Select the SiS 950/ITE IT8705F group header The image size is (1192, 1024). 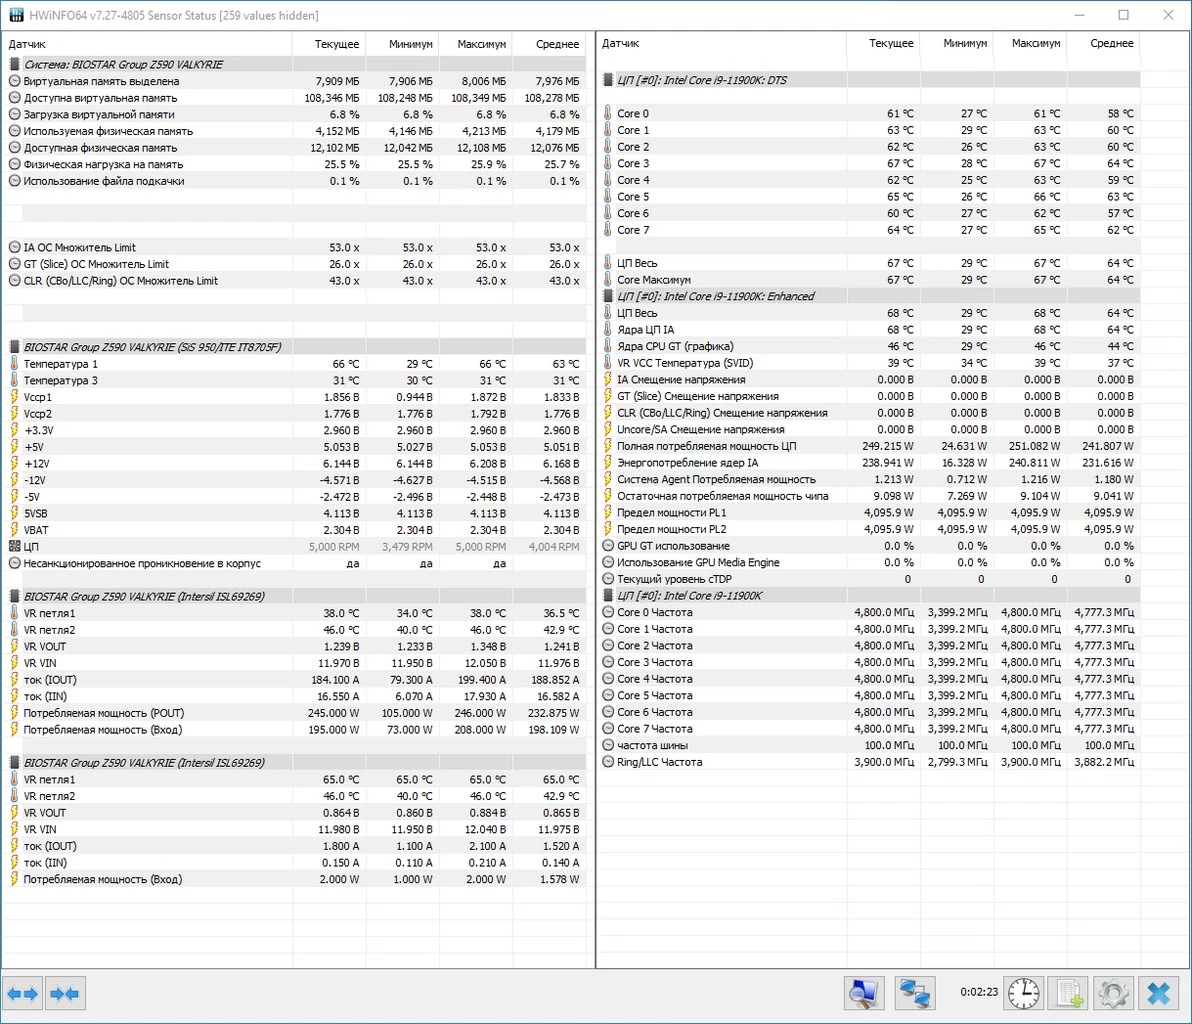coord(153,347)
